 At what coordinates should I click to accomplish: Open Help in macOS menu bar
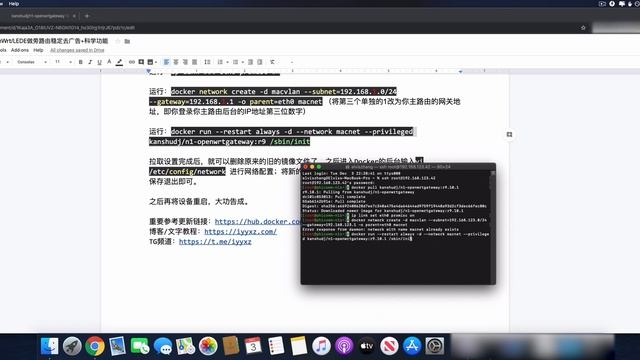tap(14, 4)
